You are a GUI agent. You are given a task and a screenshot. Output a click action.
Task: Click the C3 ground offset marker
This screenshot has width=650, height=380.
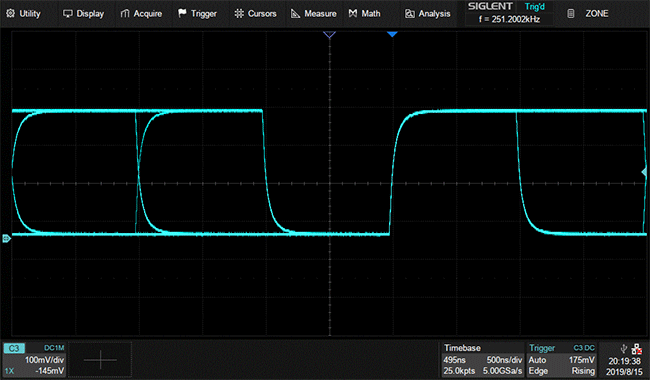pyautogui.click(x=6, y=238)
